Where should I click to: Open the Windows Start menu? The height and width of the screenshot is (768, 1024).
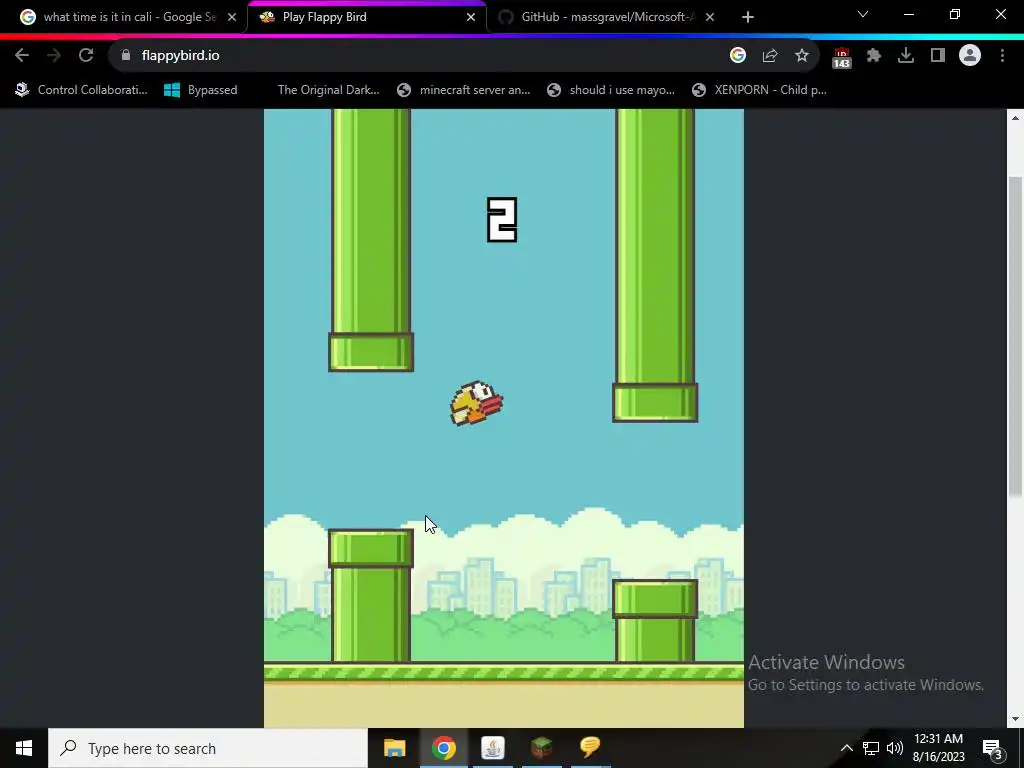click(x=24, y=748)
